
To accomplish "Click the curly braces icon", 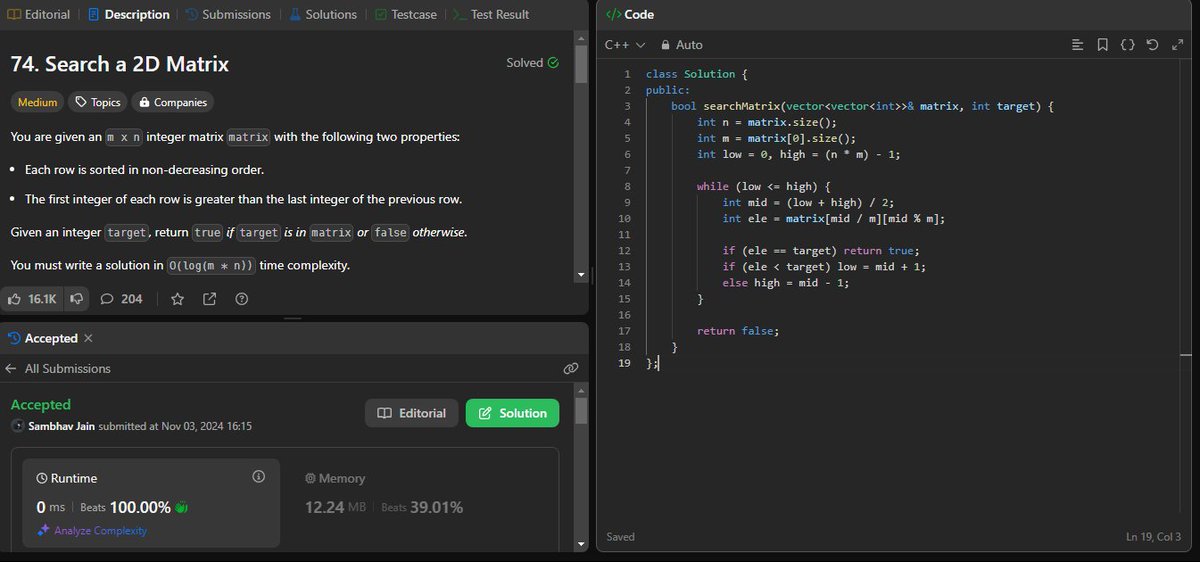I will coord(1127,45).
